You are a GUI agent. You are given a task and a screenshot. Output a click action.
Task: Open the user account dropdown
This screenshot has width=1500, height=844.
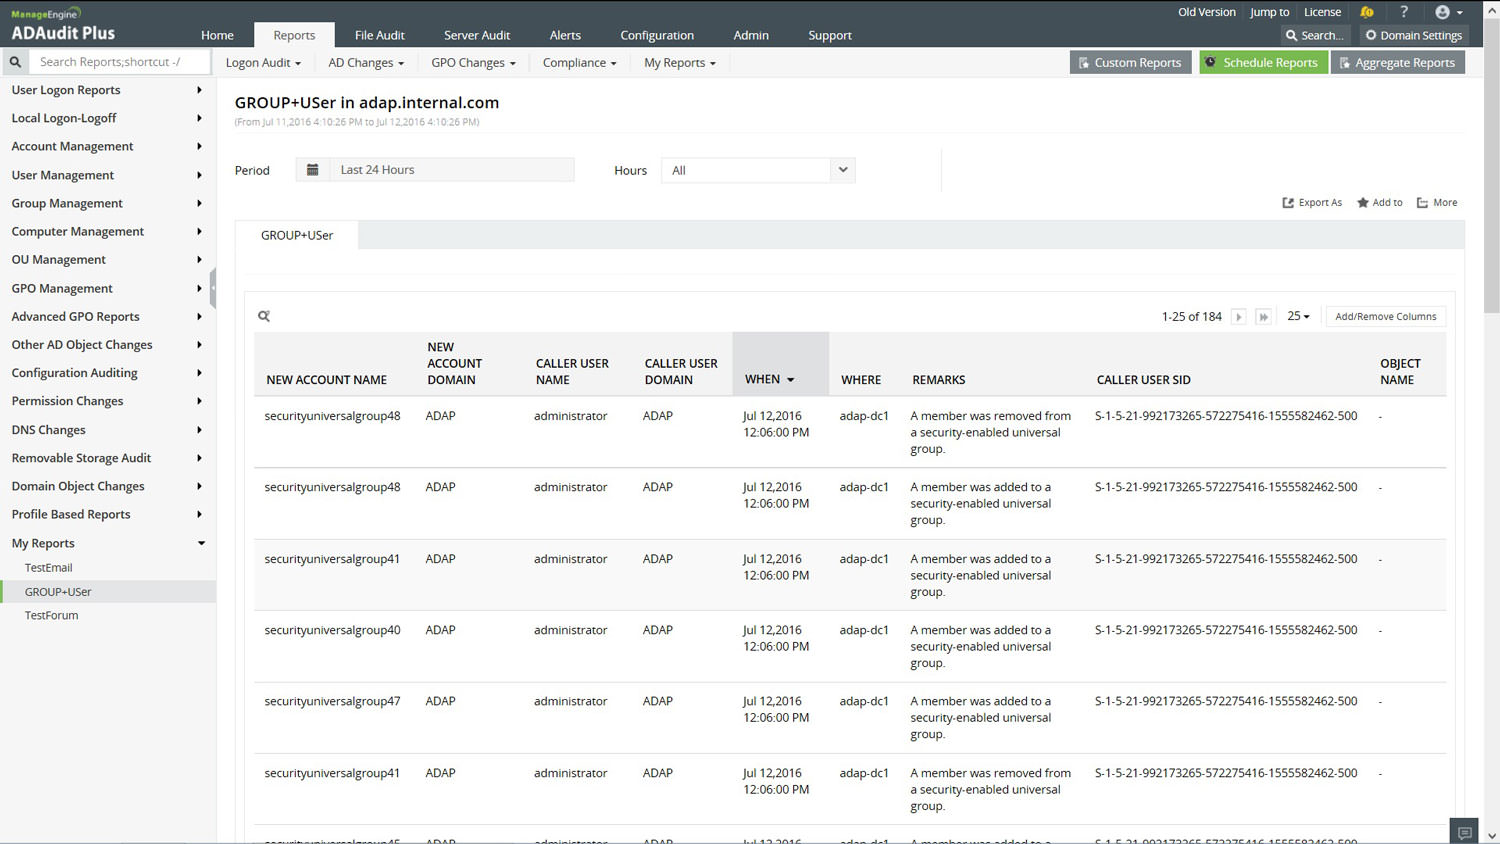1448,12
